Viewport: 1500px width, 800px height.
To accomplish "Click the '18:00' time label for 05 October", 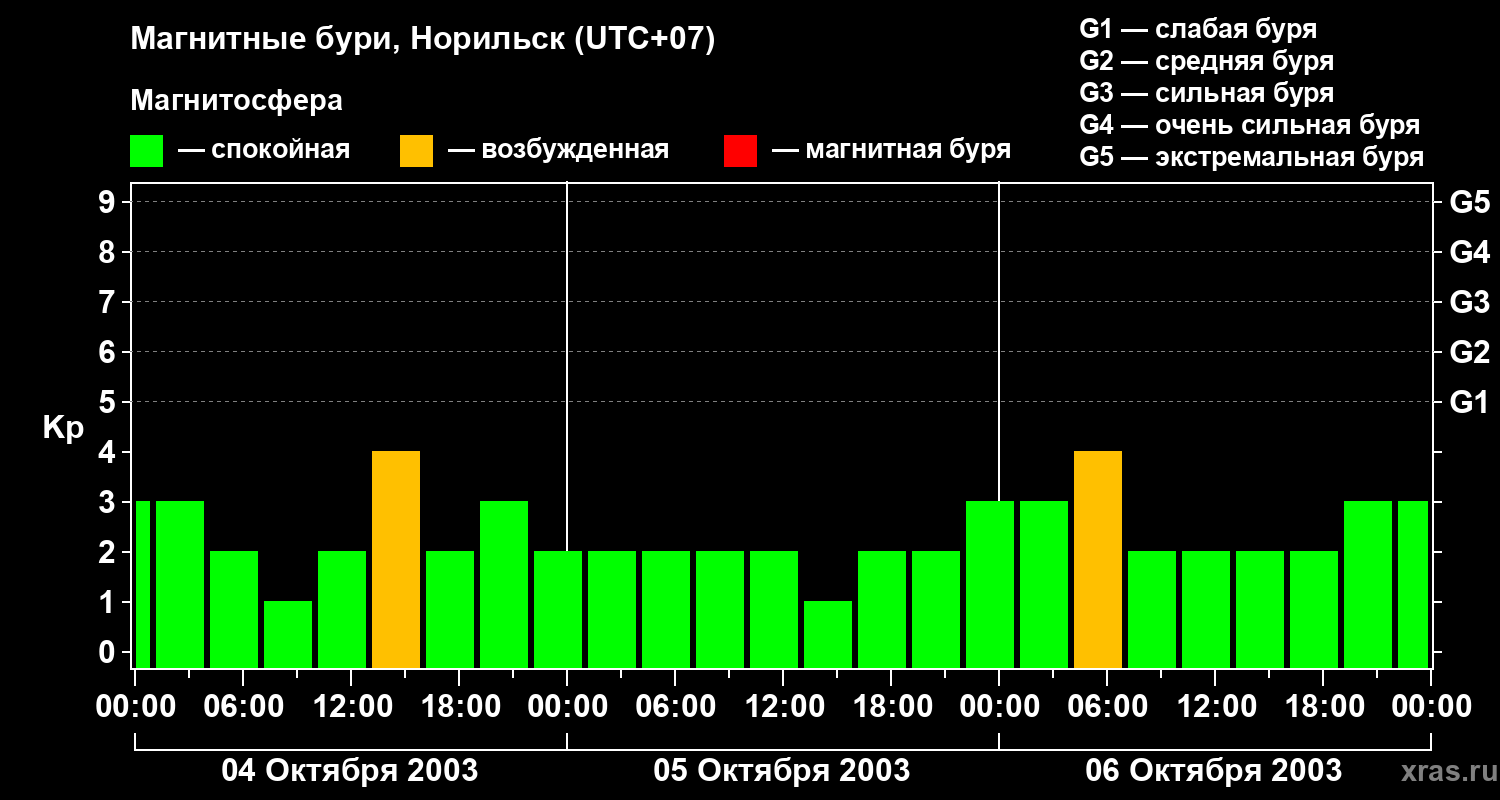I will [891, 707].
